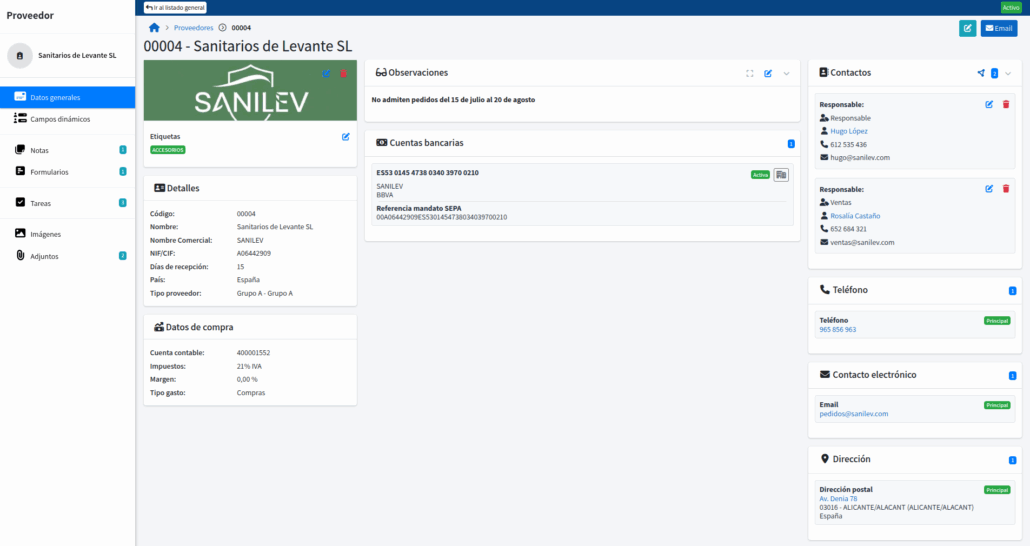1030x546 pixels.
Task: Click edit supplier button at top right
Action: point(967,28)
